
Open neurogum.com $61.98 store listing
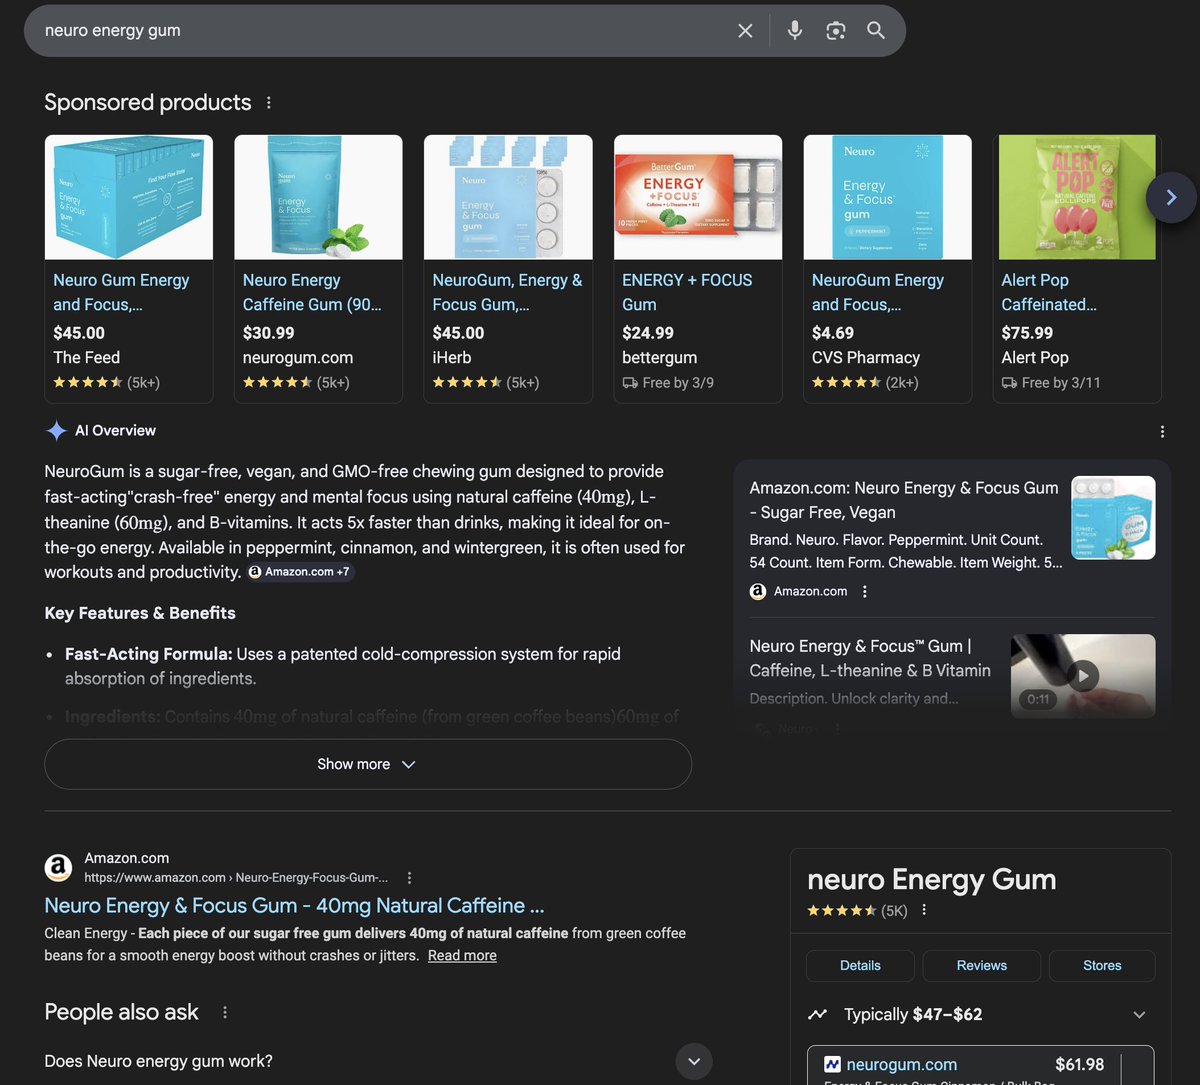(x=980, y=1065)
